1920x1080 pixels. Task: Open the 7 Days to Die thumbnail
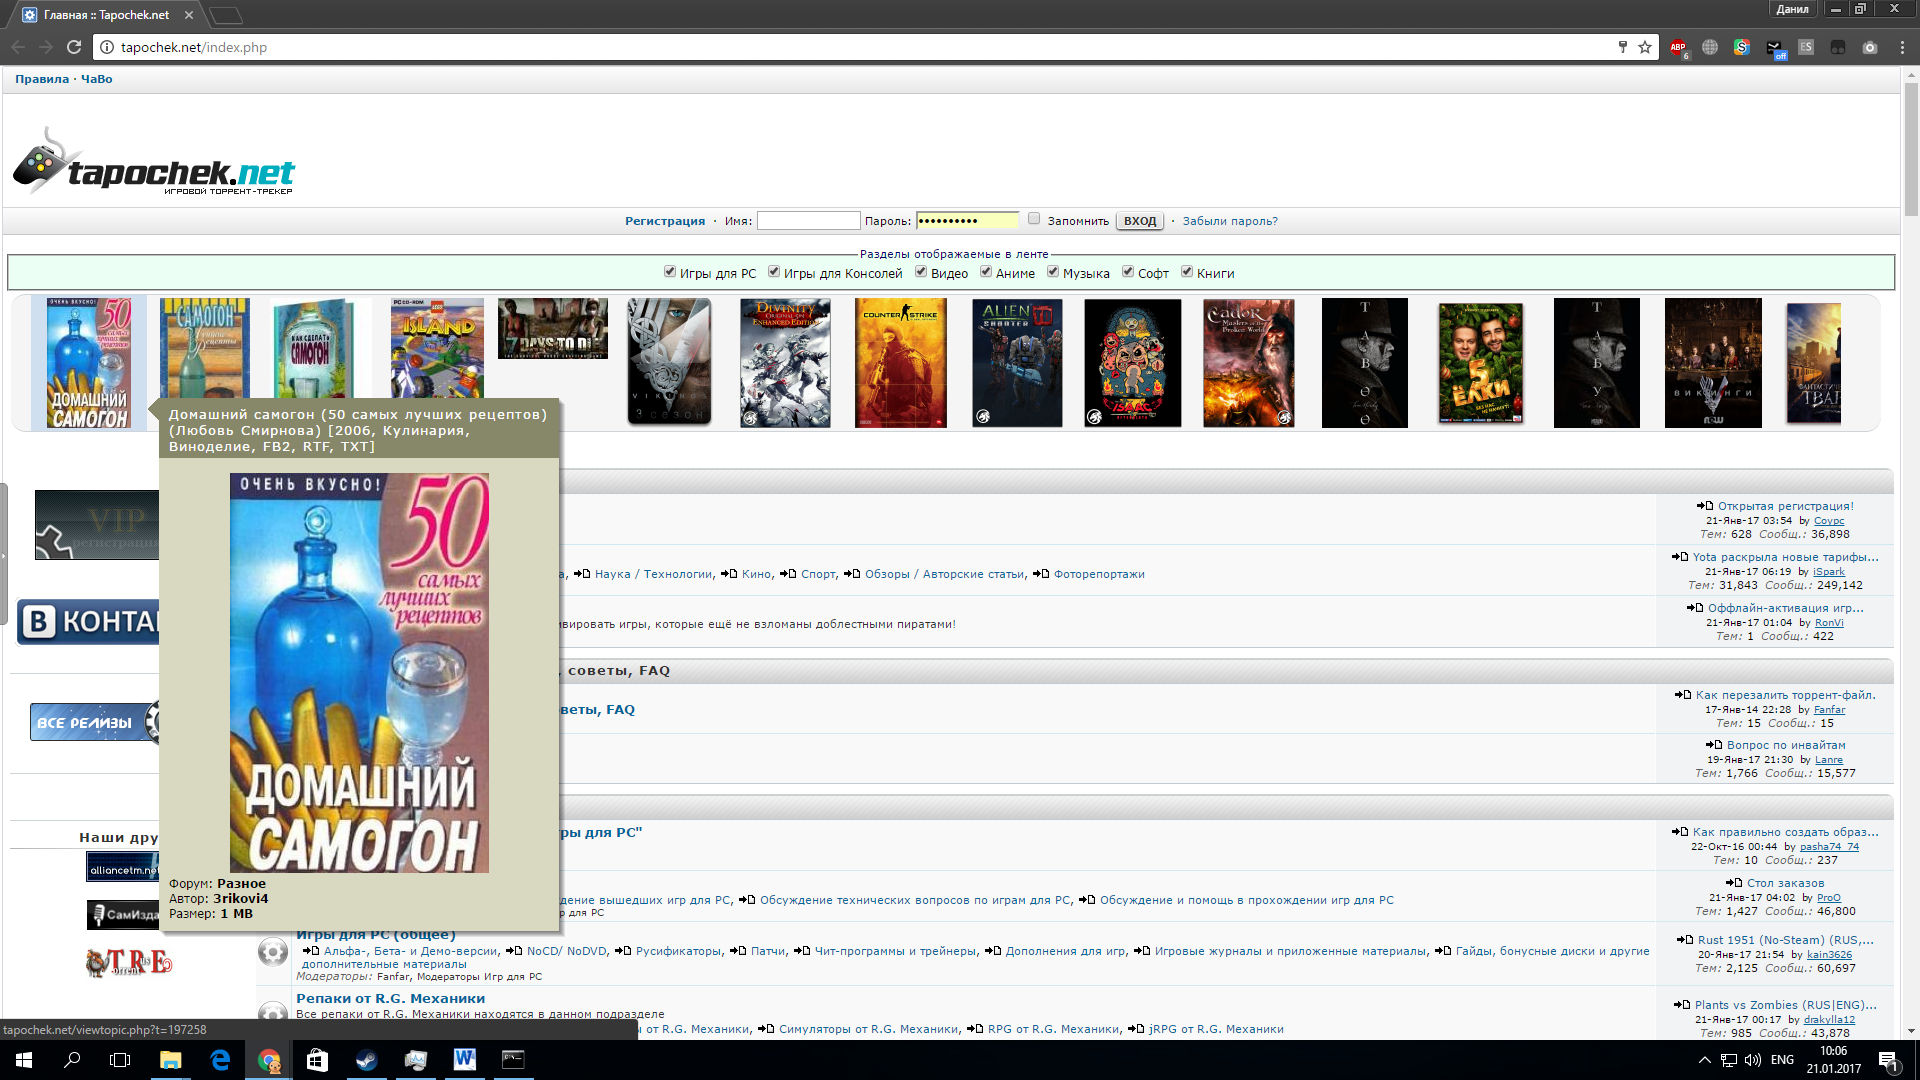(553, 328)
